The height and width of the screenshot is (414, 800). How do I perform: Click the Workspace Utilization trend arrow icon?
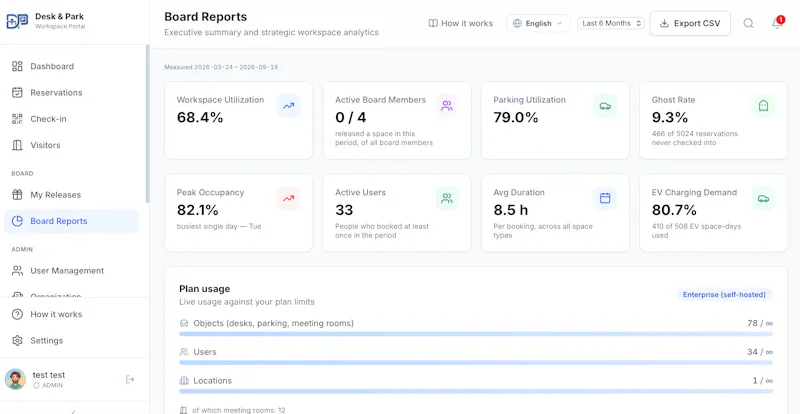coord(289,106)
